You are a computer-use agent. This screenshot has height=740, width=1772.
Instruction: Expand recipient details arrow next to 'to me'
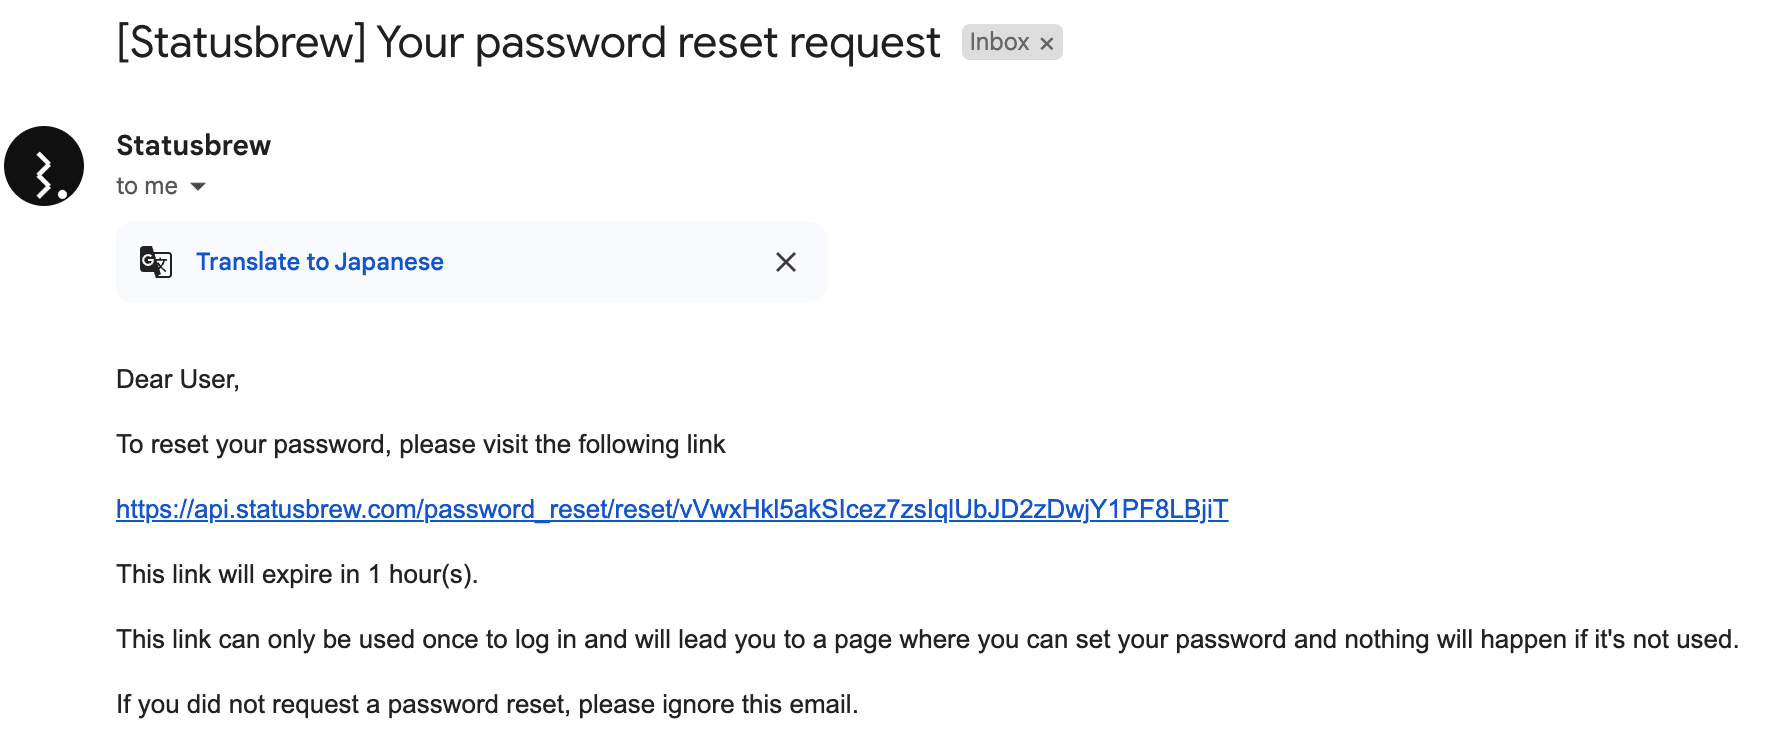(198, 187)
